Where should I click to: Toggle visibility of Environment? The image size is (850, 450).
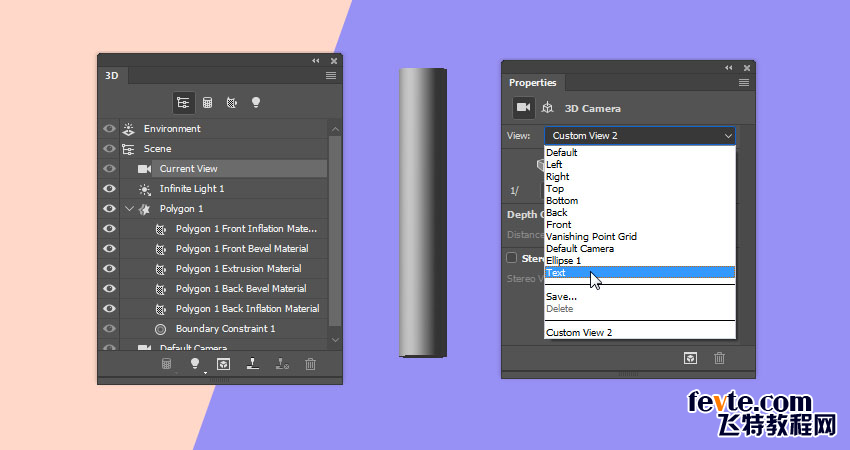[x=109, y=128]
